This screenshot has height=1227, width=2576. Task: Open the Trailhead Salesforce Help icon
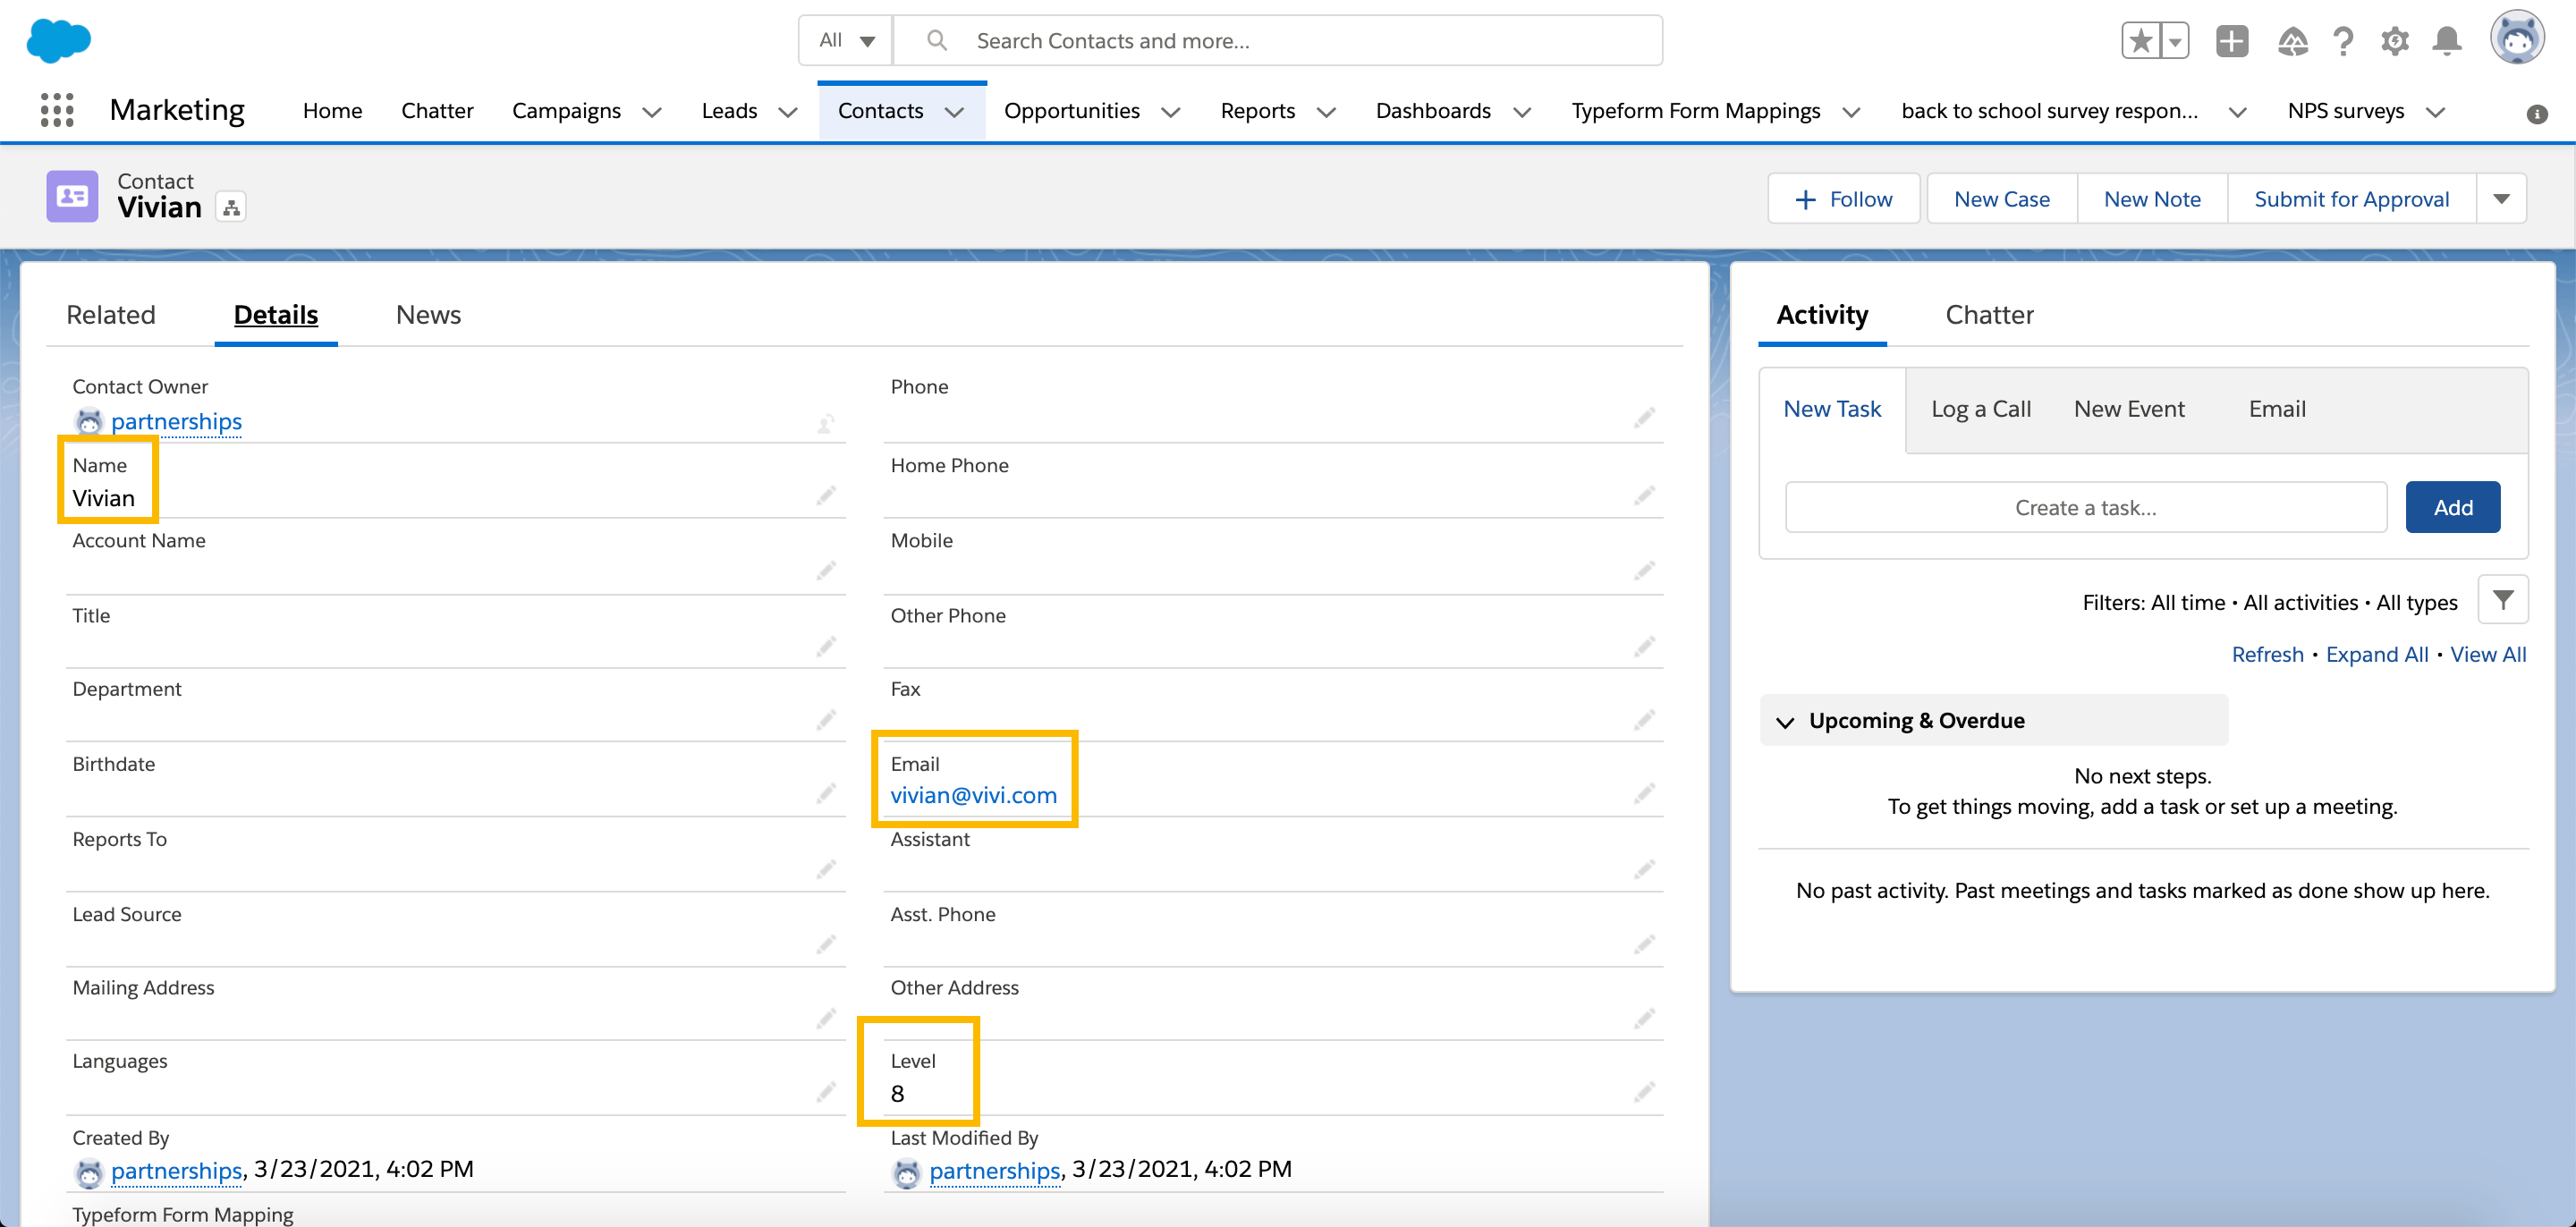point(2292,41)
